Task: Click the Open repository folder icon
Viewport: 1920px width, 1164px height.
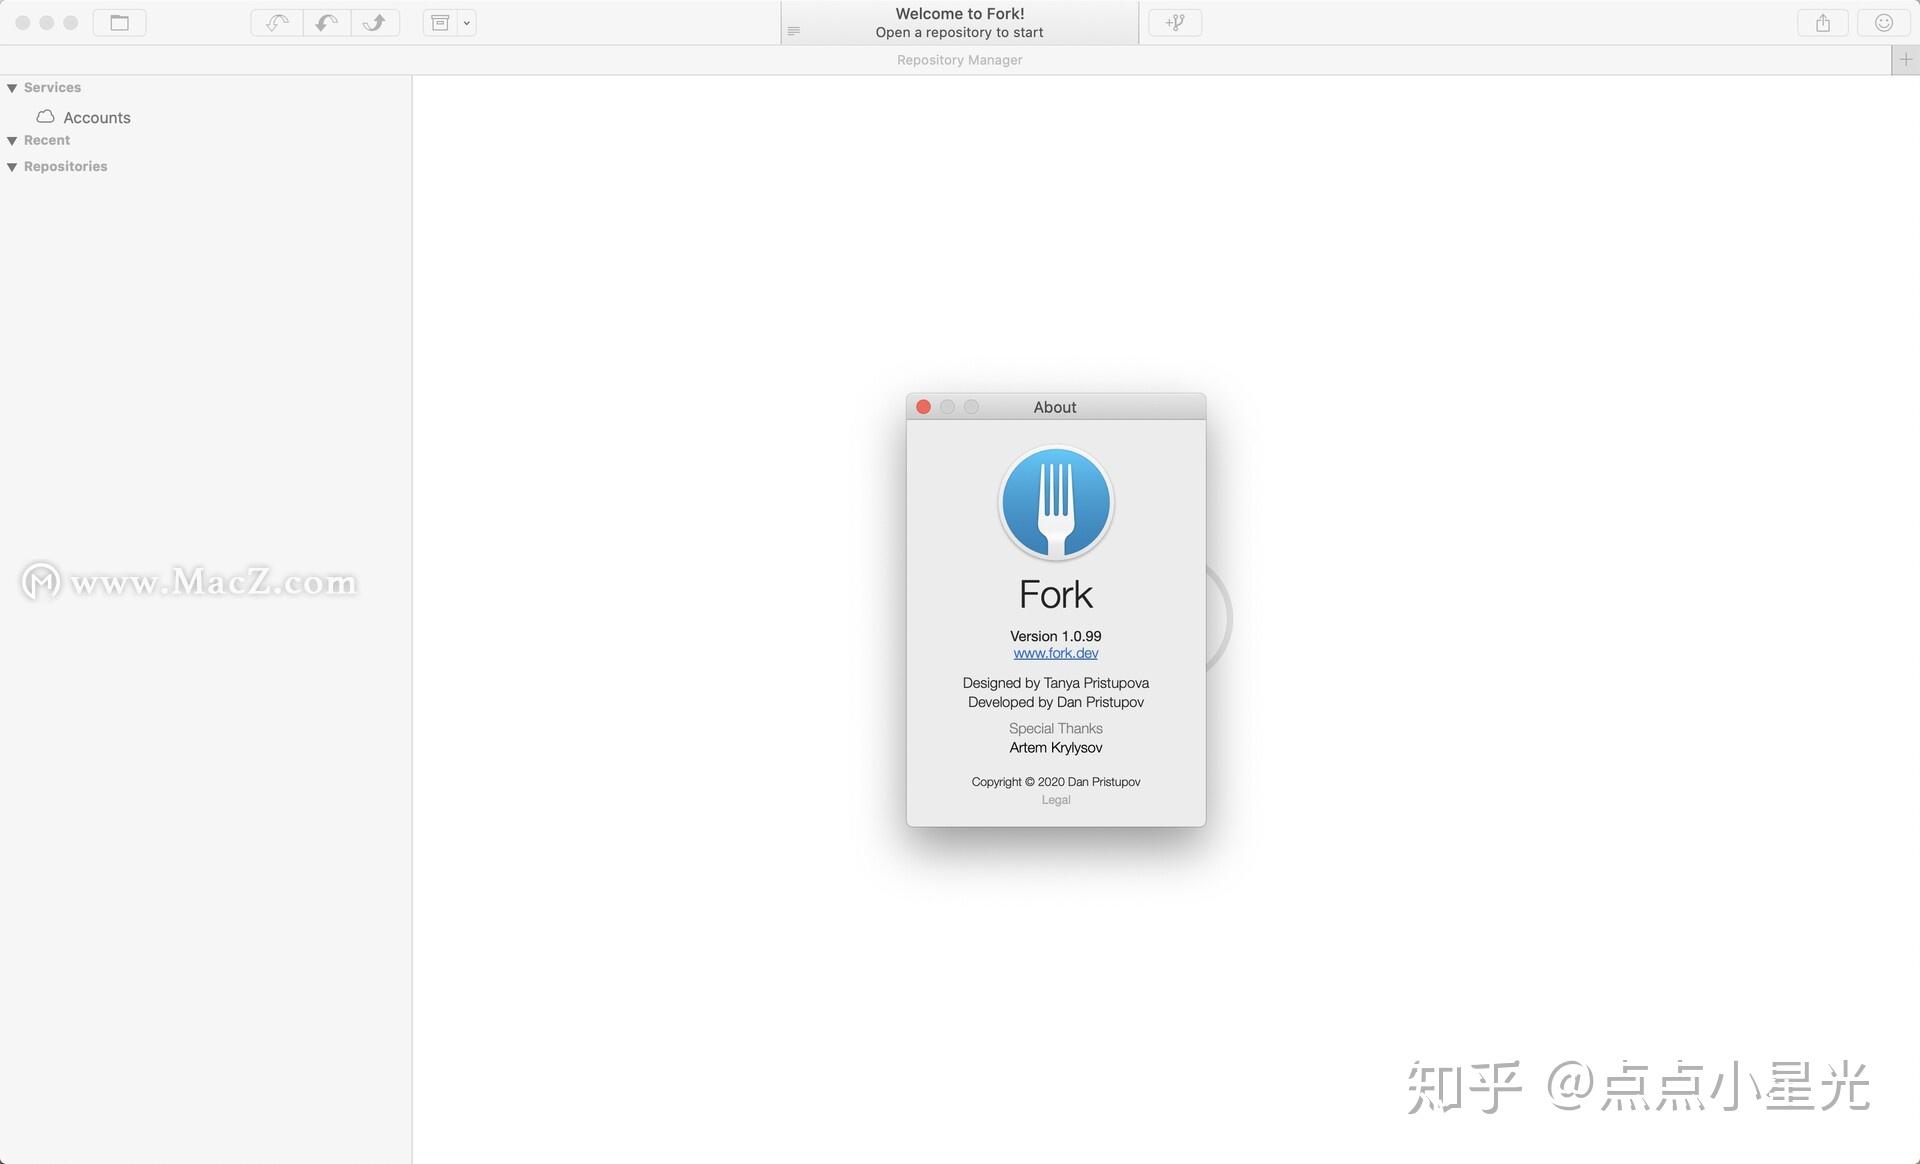Action: 119,22
